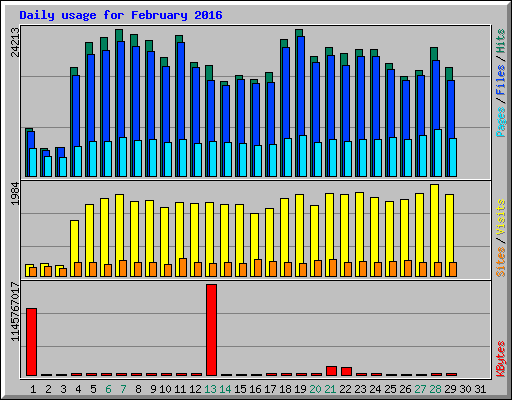Viewport: 512px width, 400px height.
Task: Click the orange sites bar for day 11
Action: click(x=183, y=267)
